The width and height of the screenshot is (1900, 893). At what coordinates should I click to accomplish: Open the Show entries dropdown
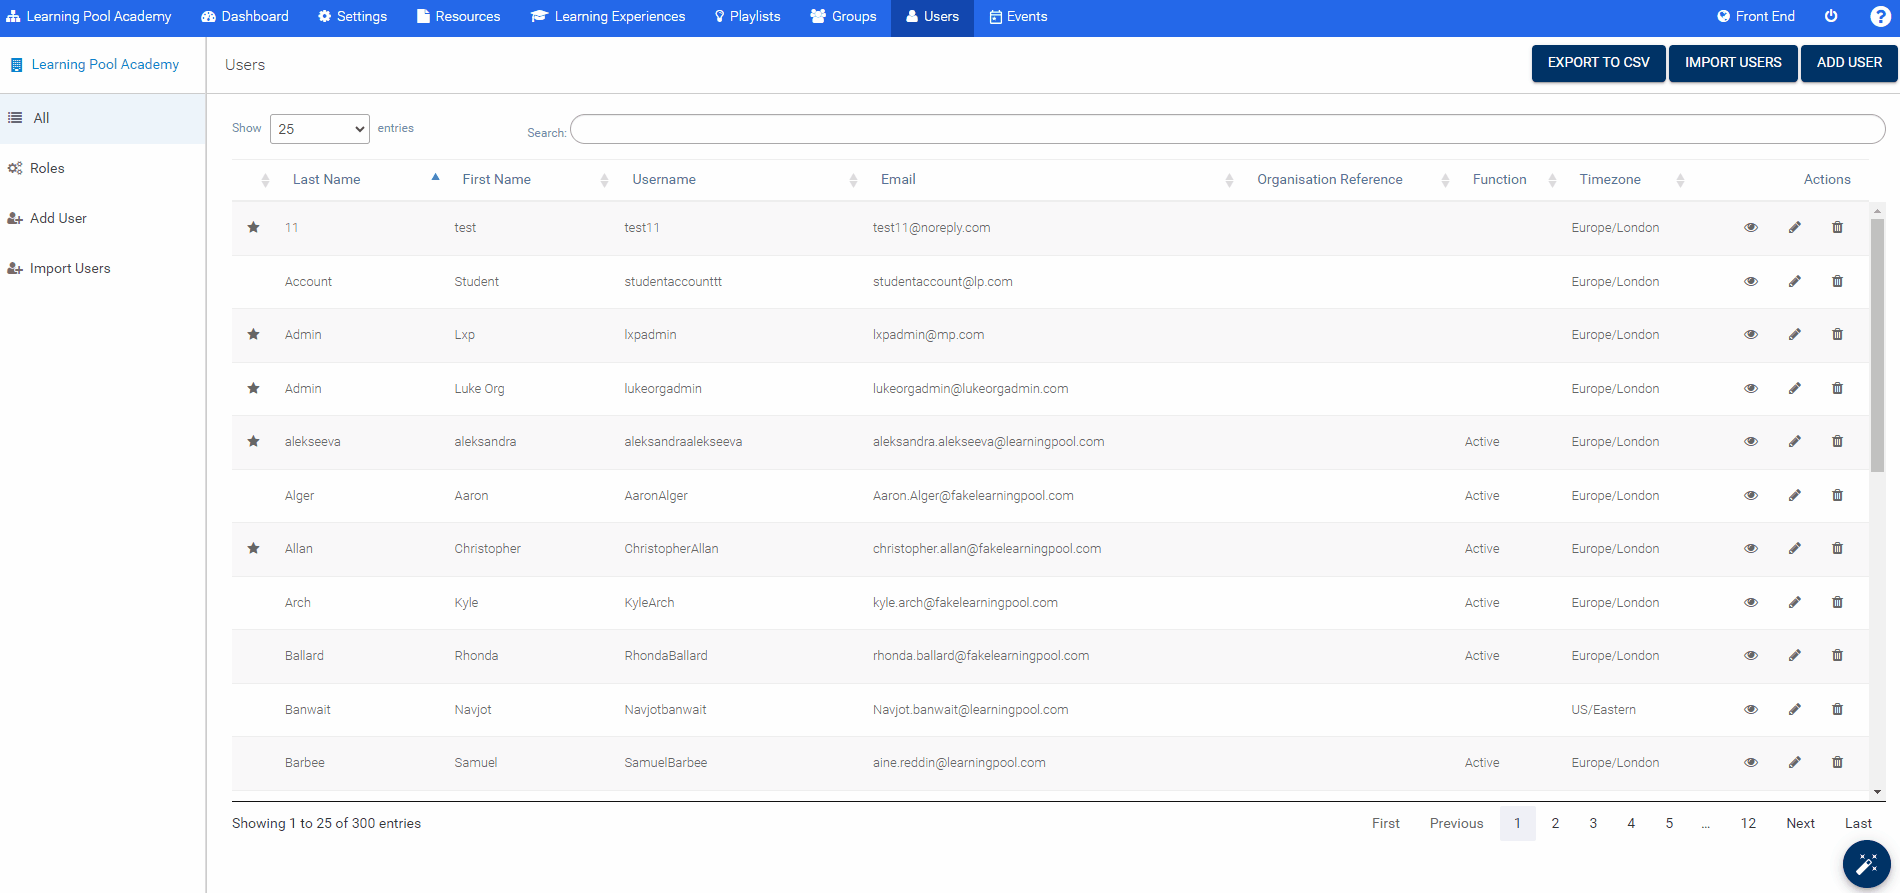320,129
